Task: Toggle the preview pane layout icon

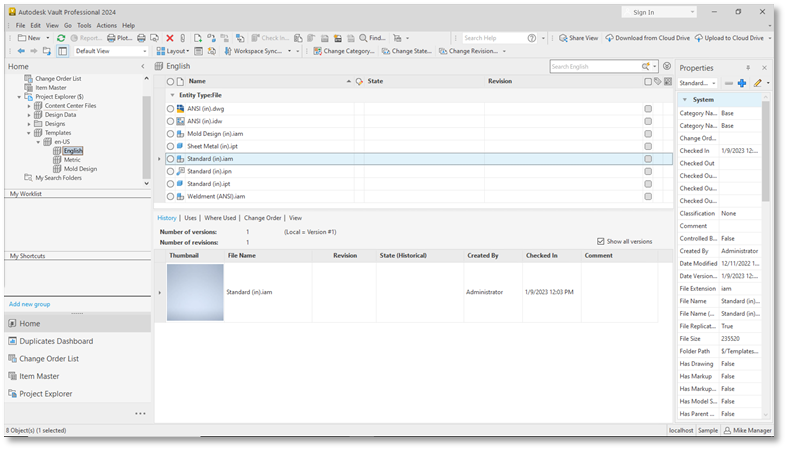Action: pyautogui.click(x=62, y=51)
